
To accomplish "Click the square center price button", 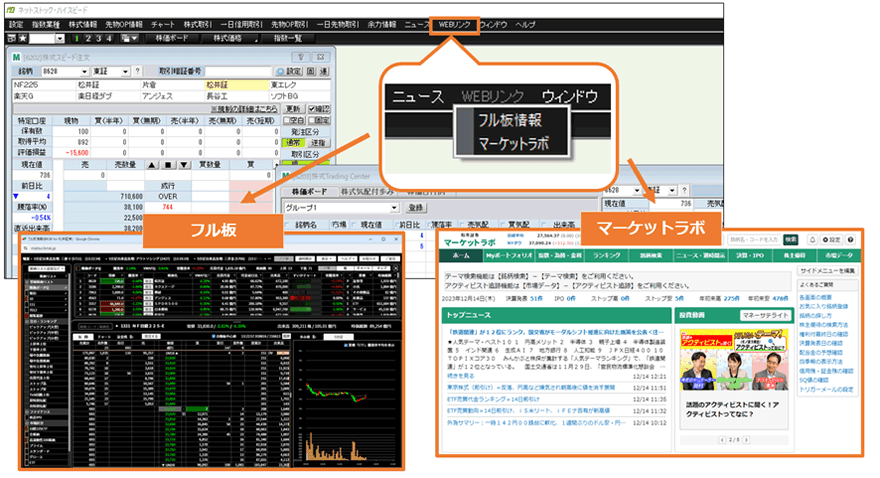I will [x=168, y=165].
